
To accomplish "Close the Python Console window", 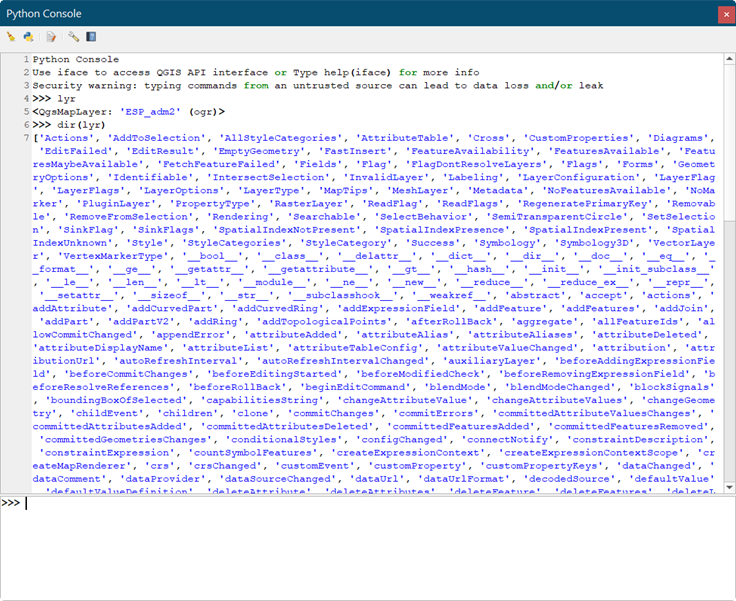I will [x=718, y=13].
